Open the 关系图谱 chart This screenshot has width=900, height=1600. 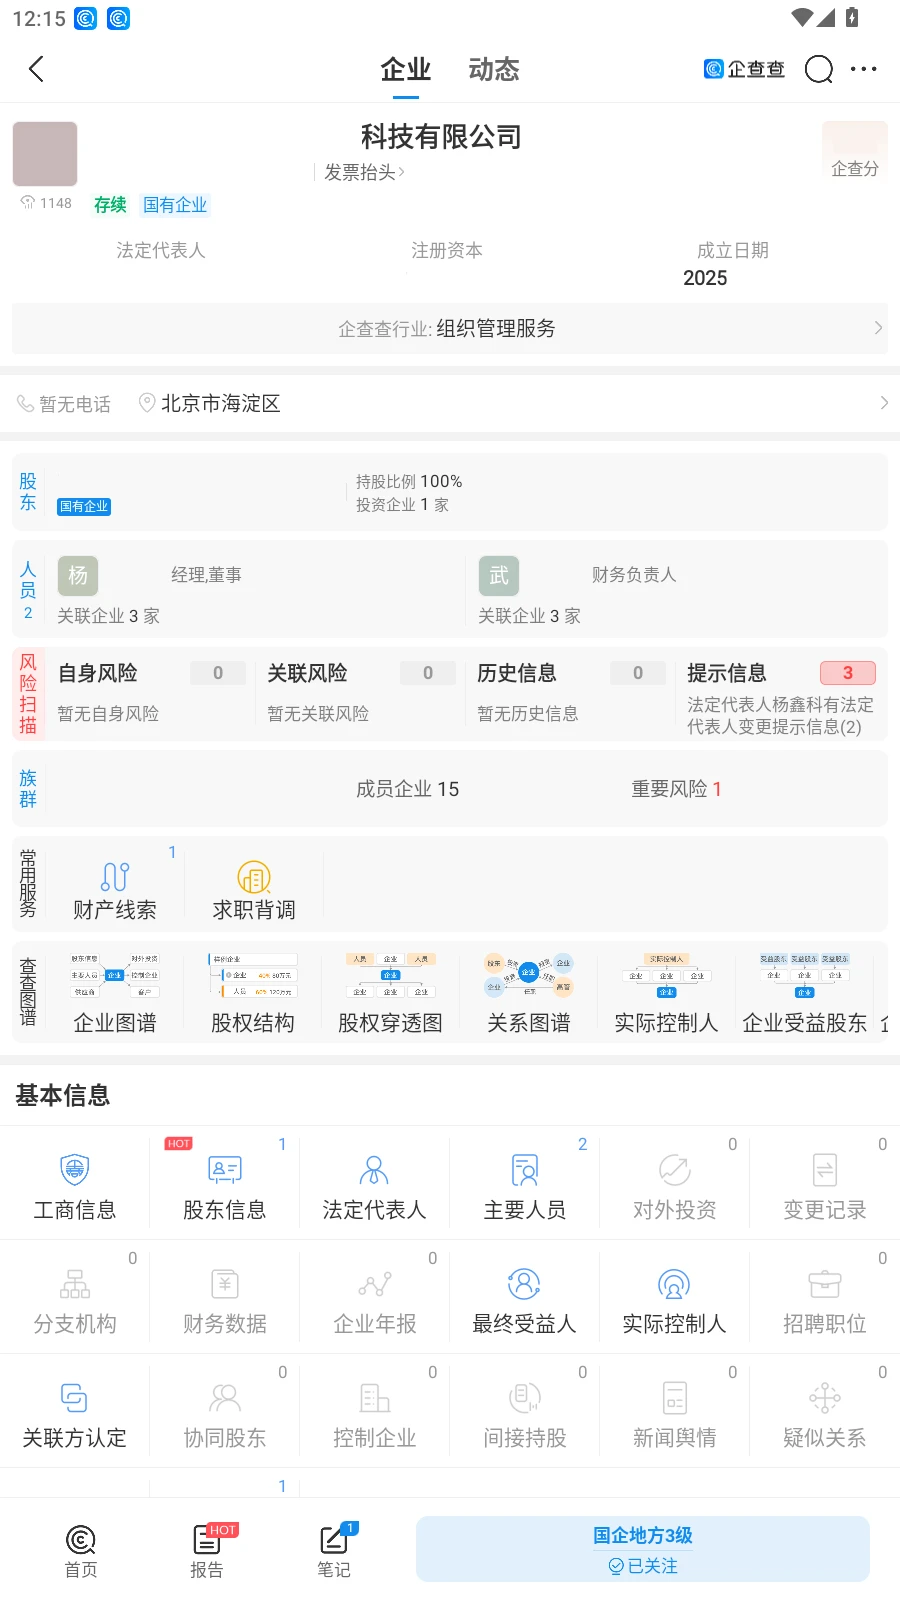pyautogui.click(x=529, y=992)
